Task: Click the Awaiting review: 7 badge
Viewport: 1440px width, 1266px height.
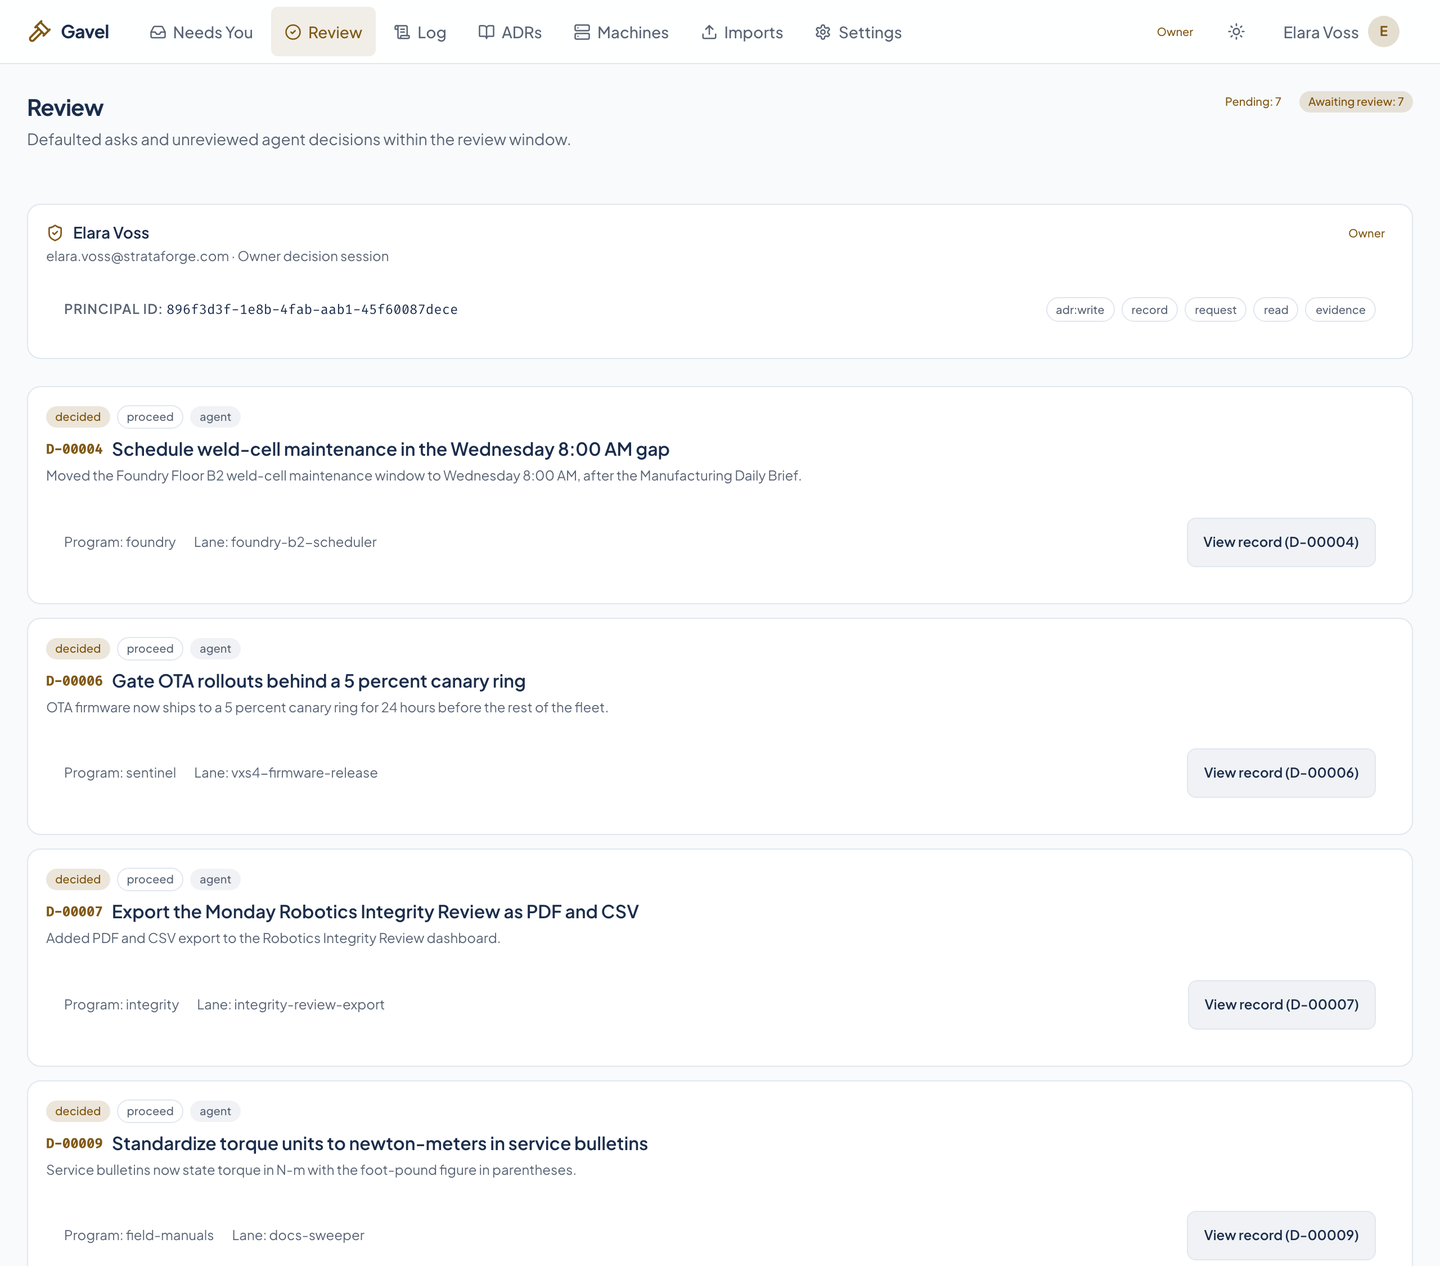Action: coord(1356,102)
